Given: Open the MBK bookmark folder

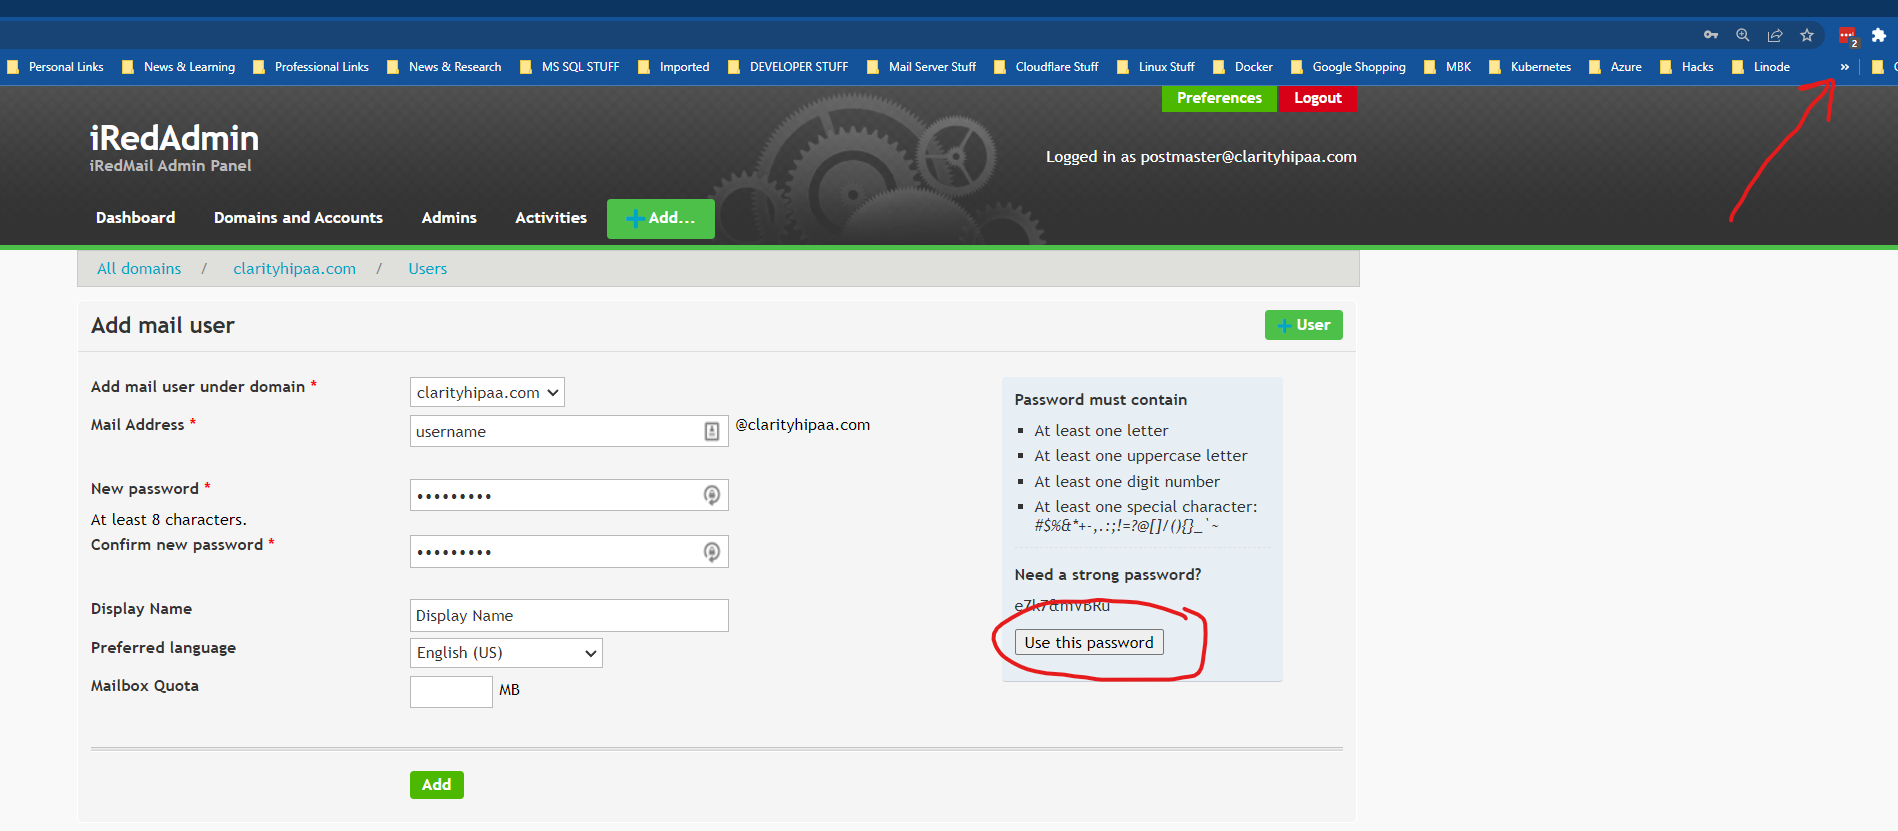Looking at the screenshot, I should (x=1447, y=67).
